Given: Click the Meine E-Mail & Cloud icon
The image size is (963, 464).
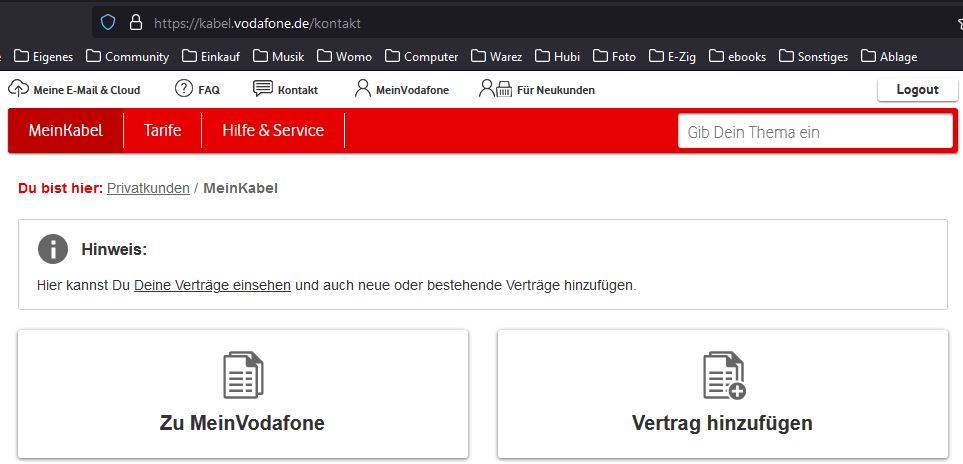Looking at the screenshot, I should pos(18,88).
